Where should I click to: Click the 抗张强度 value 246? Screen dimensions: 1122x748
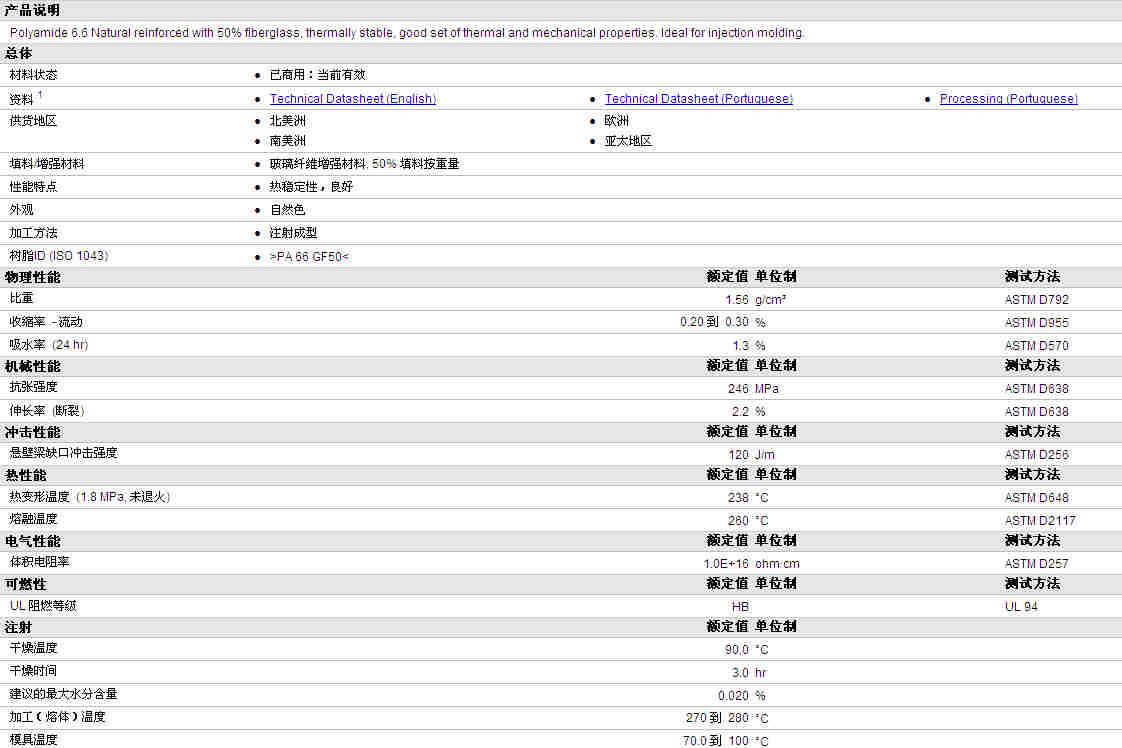click(x=738, y=389)
